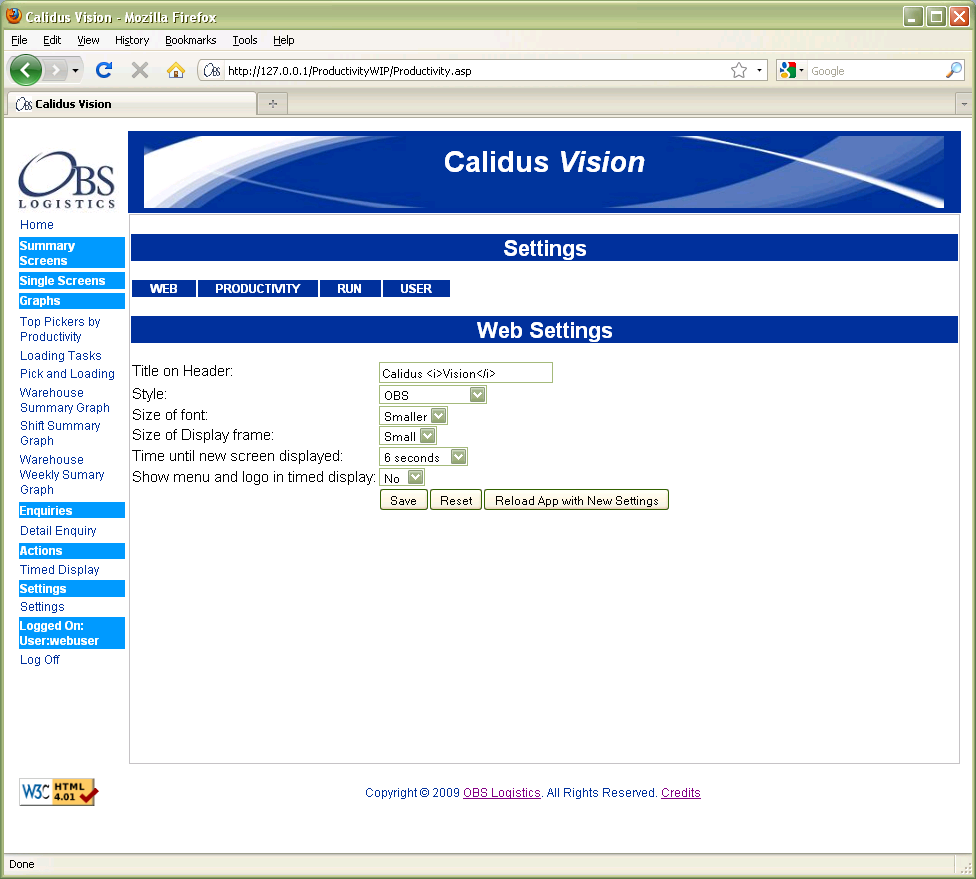Click the Title on Header text field
Viewport: 976px width, 879px height.
click(466, 373)
